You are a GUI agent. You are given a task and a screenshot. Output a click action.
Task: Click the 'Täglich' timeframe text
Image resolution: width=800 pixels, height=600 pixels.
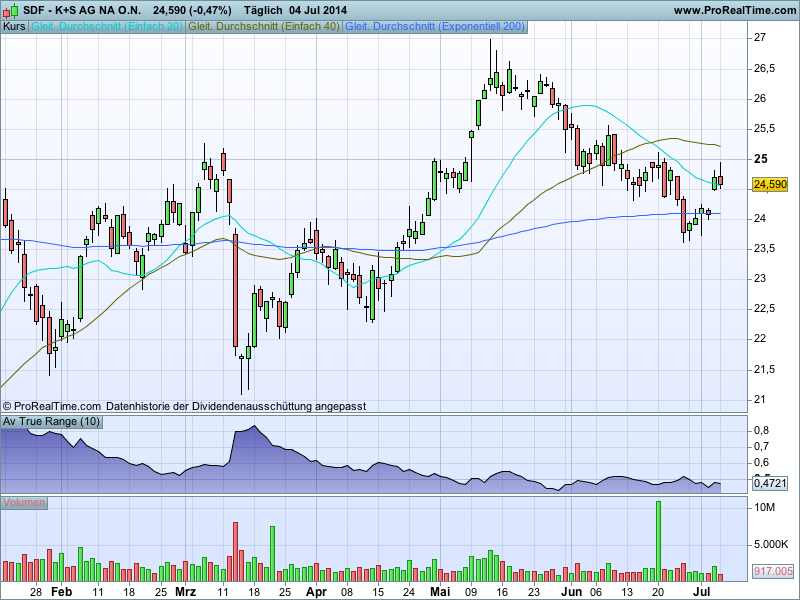tap(263, 10)
